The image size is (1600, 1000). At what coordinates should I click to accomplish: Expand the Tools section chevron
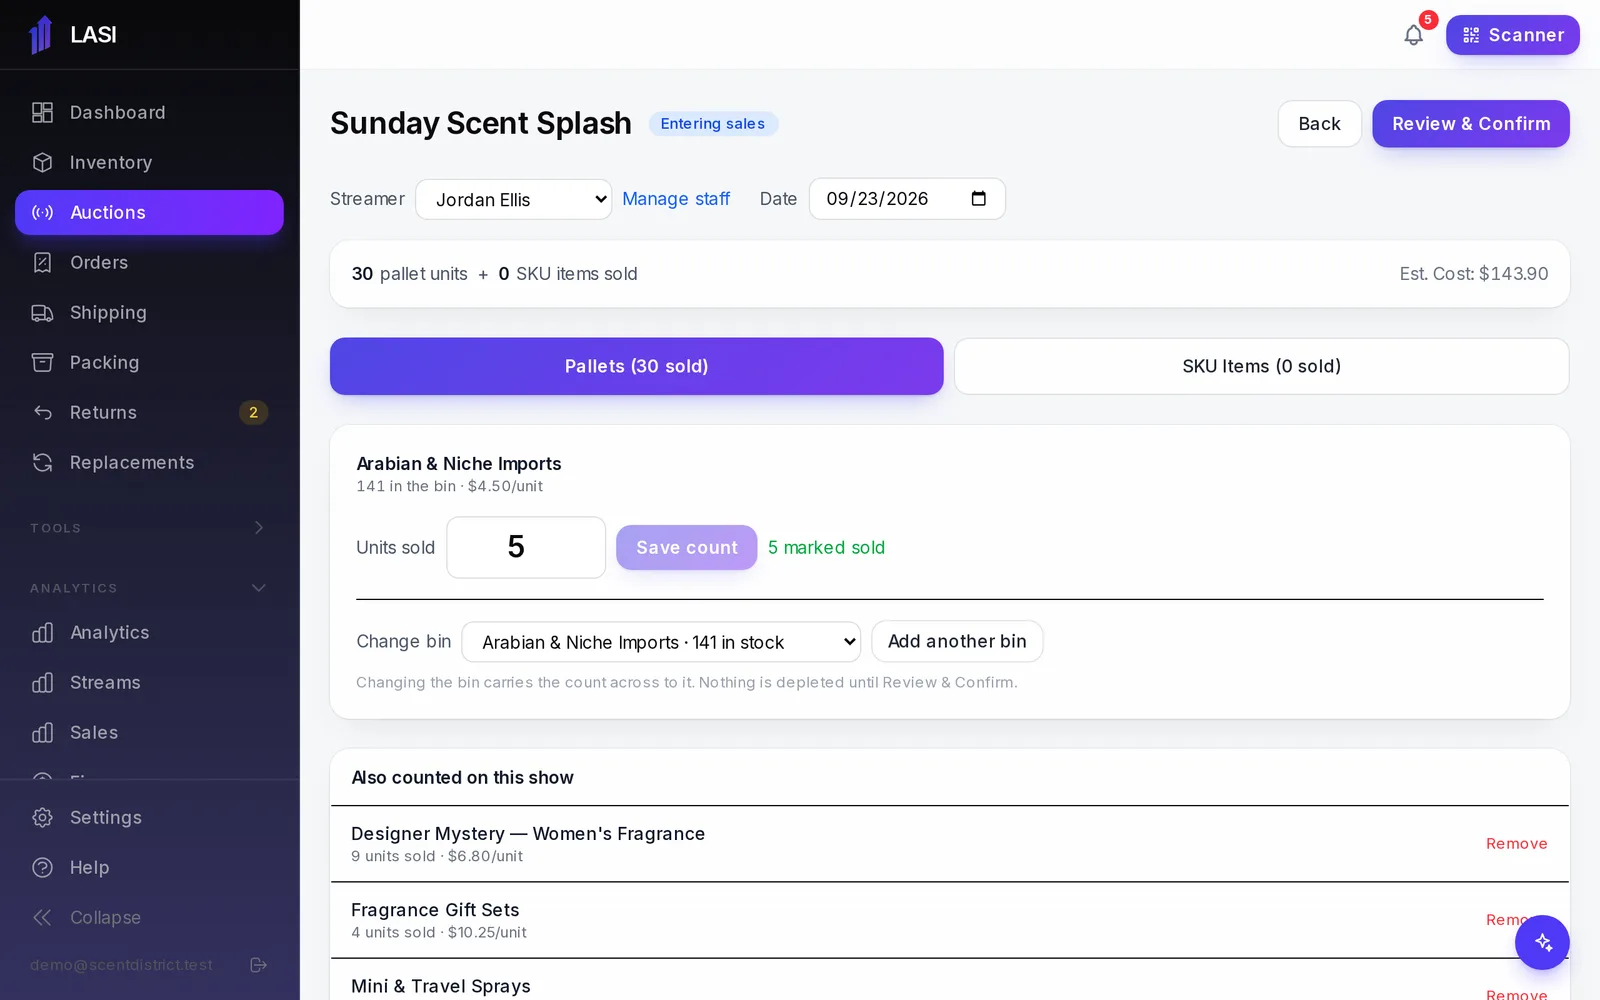[259, 527]
